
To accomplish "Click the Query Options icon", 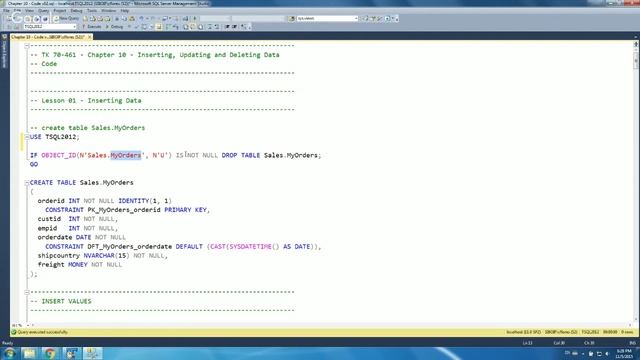I will [151, 27].
